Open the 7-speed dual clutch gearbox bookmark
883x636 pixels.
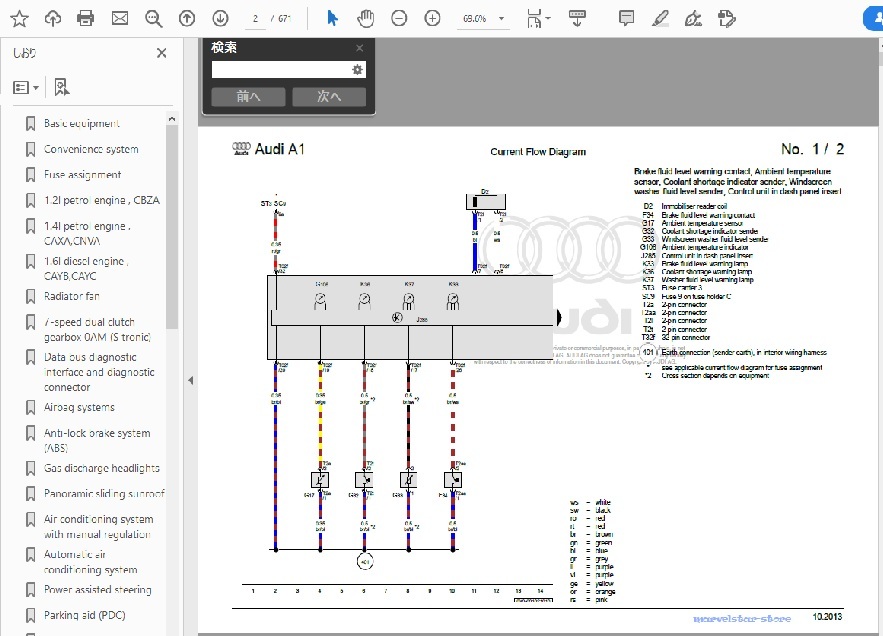coord(97,330)
